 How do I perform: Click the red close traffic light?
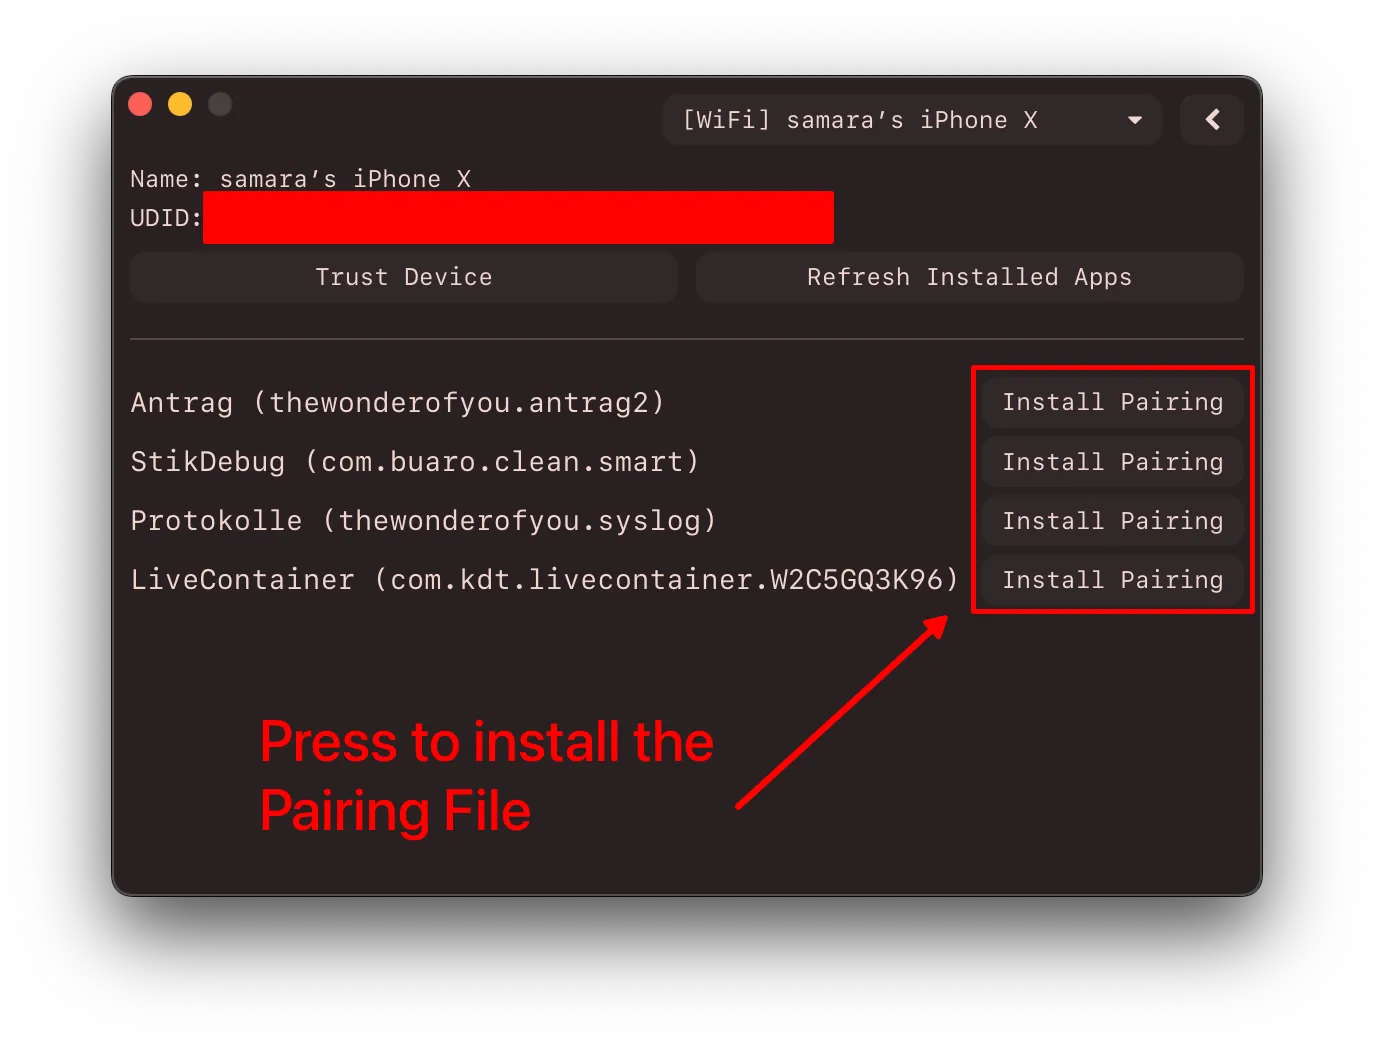point(140,103)
